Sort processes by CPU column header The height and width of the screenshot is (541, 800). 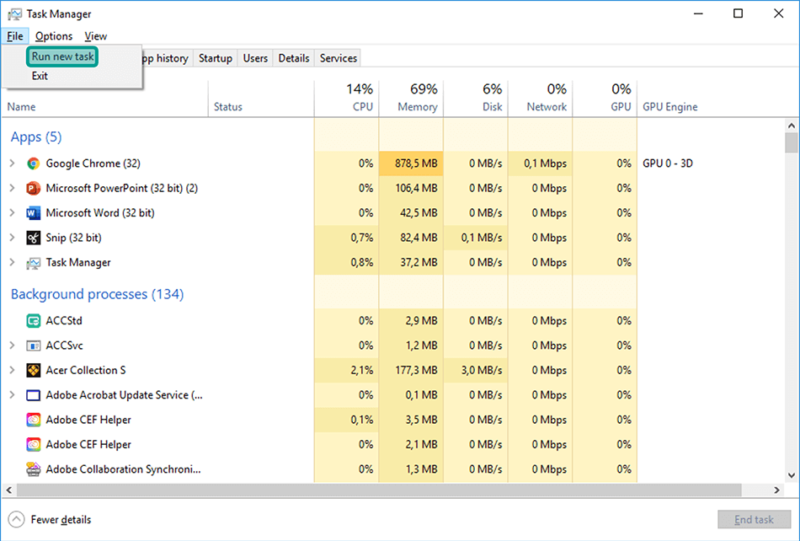347,98
